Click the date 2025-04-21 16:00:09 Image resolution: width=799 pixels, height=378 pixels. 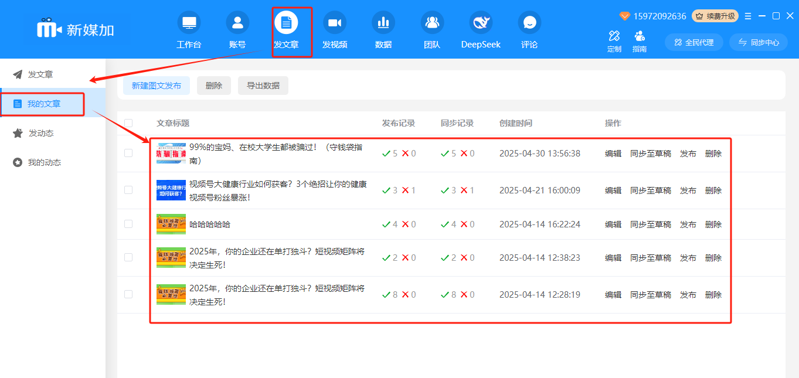click(540, 191)
